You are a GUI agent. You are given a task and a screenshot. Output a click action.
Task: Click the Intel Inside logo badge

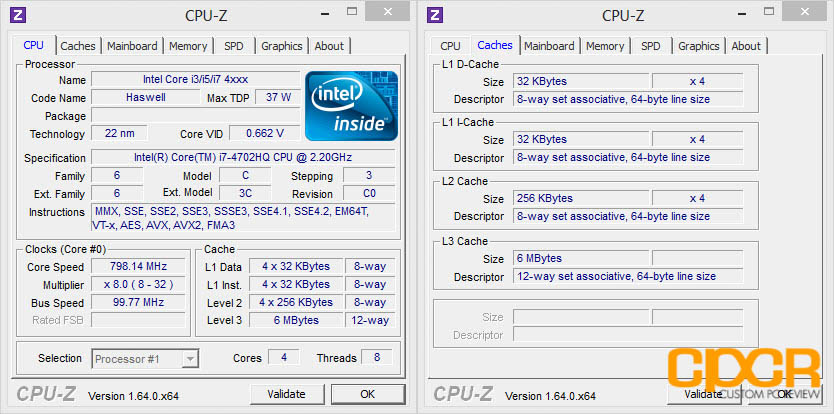(351, 106)
